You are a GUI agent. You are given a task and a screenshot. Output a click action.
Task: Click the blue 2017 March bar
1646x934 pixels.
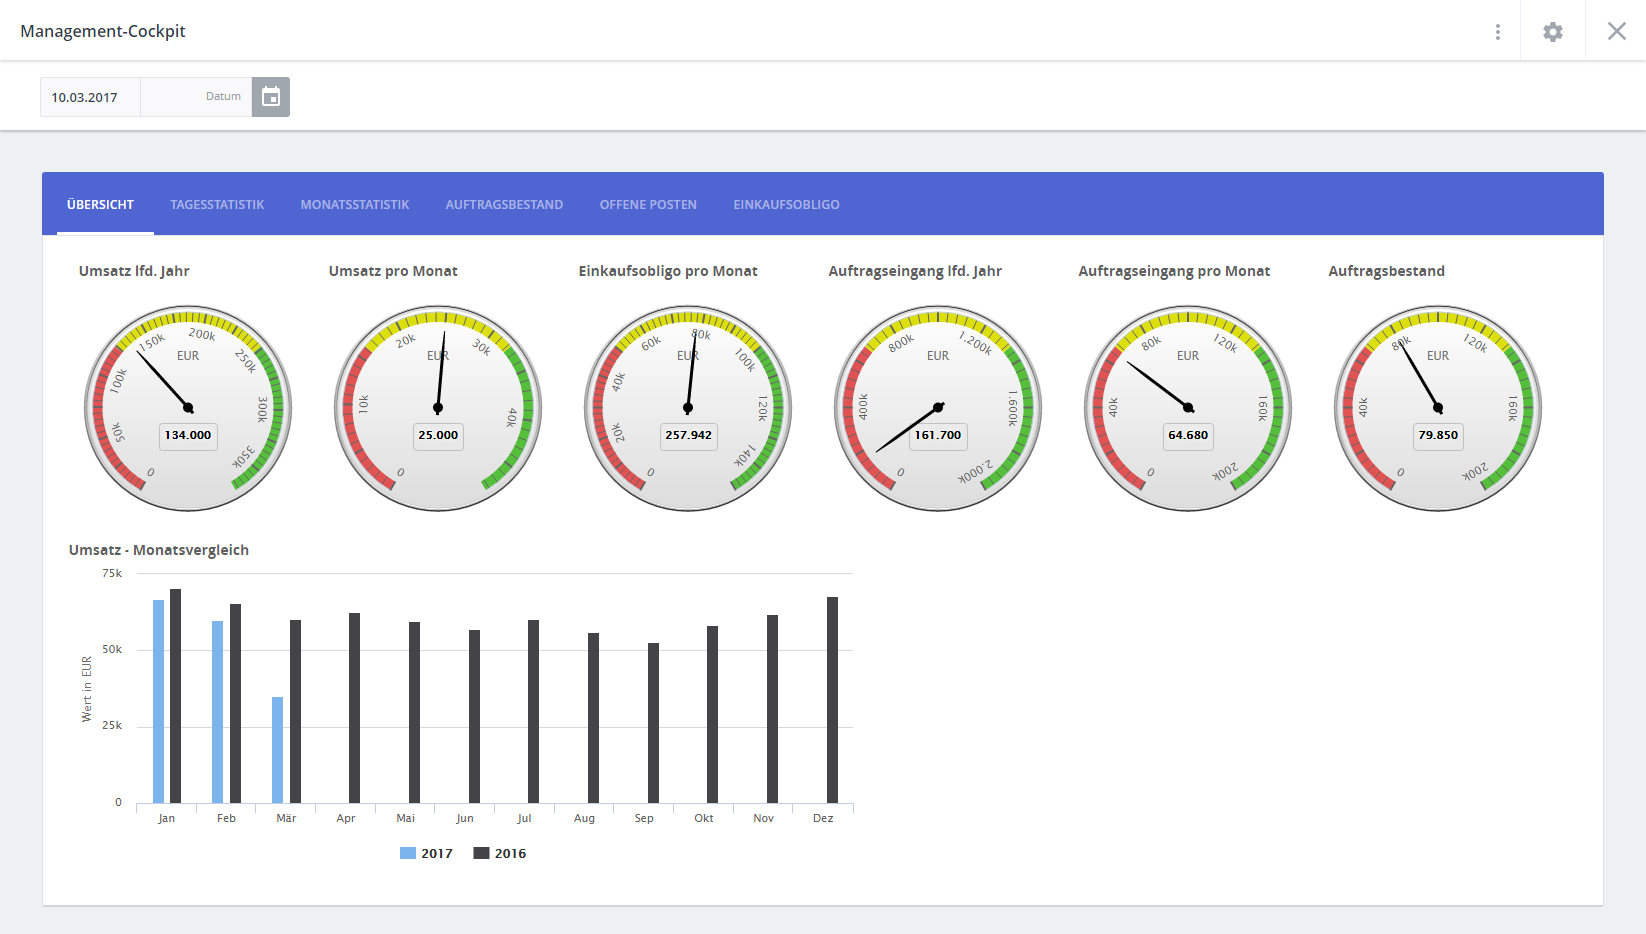pyautogui.click(x=277, y=750)
